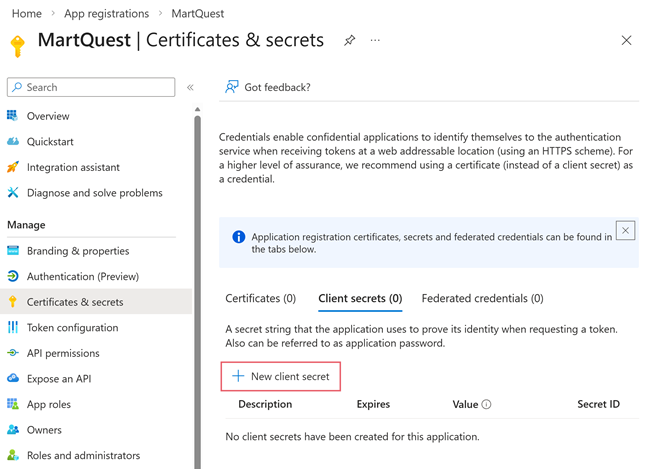Click the Diagnose and solve problems wrench icon
Image resolution: width=650 pixels, height=469 pixels.
(13, 192)
